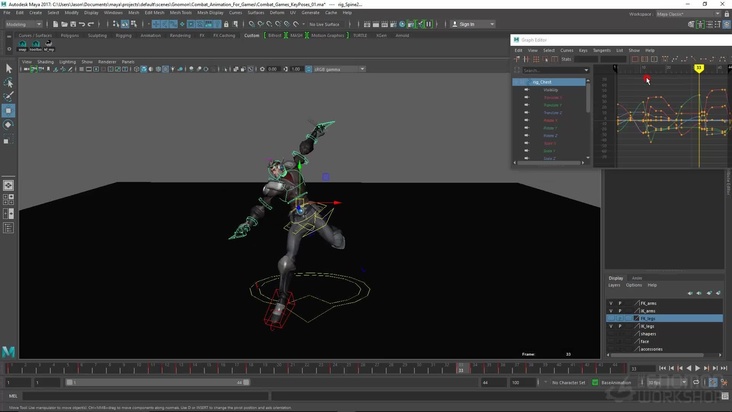Click the Redo arrow icon
Screen dimensions: 732x412
tap(91, 24)
